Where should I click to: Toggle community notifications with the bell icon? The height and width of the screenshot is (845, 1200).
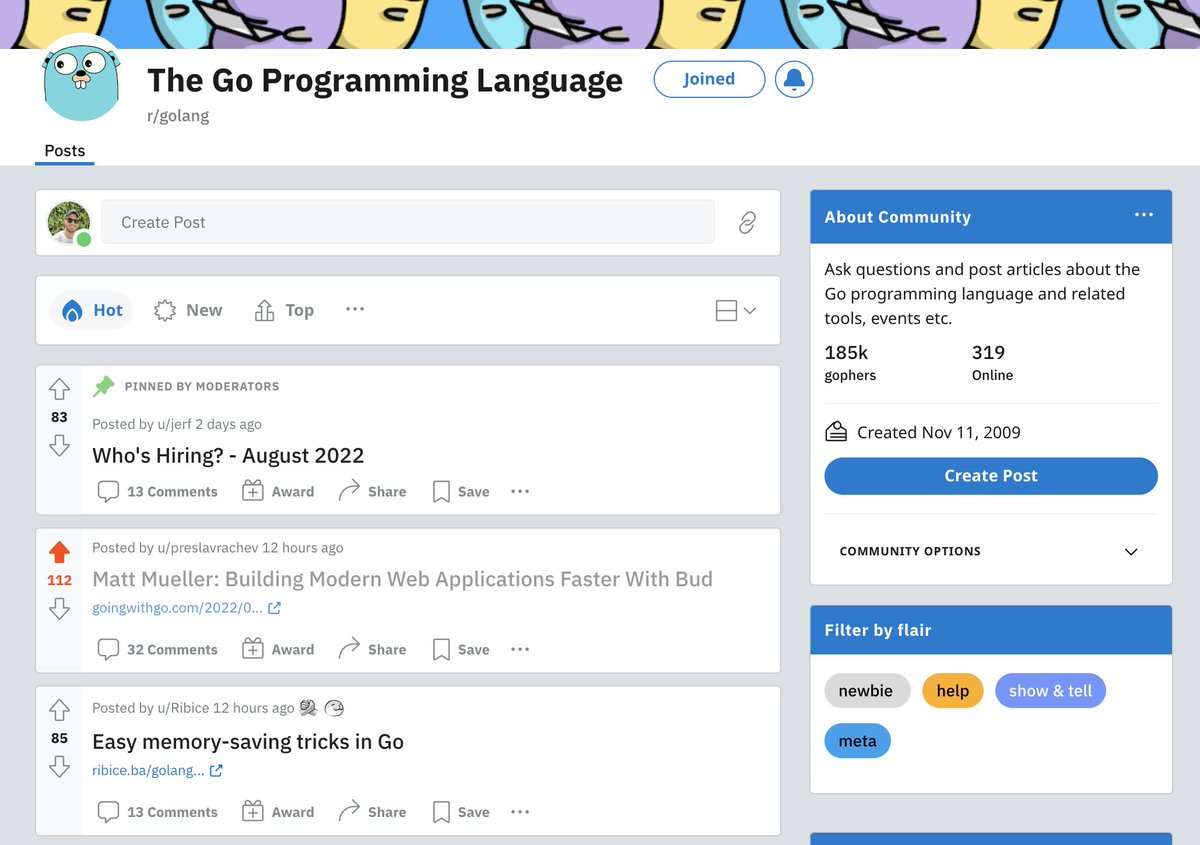793,79
